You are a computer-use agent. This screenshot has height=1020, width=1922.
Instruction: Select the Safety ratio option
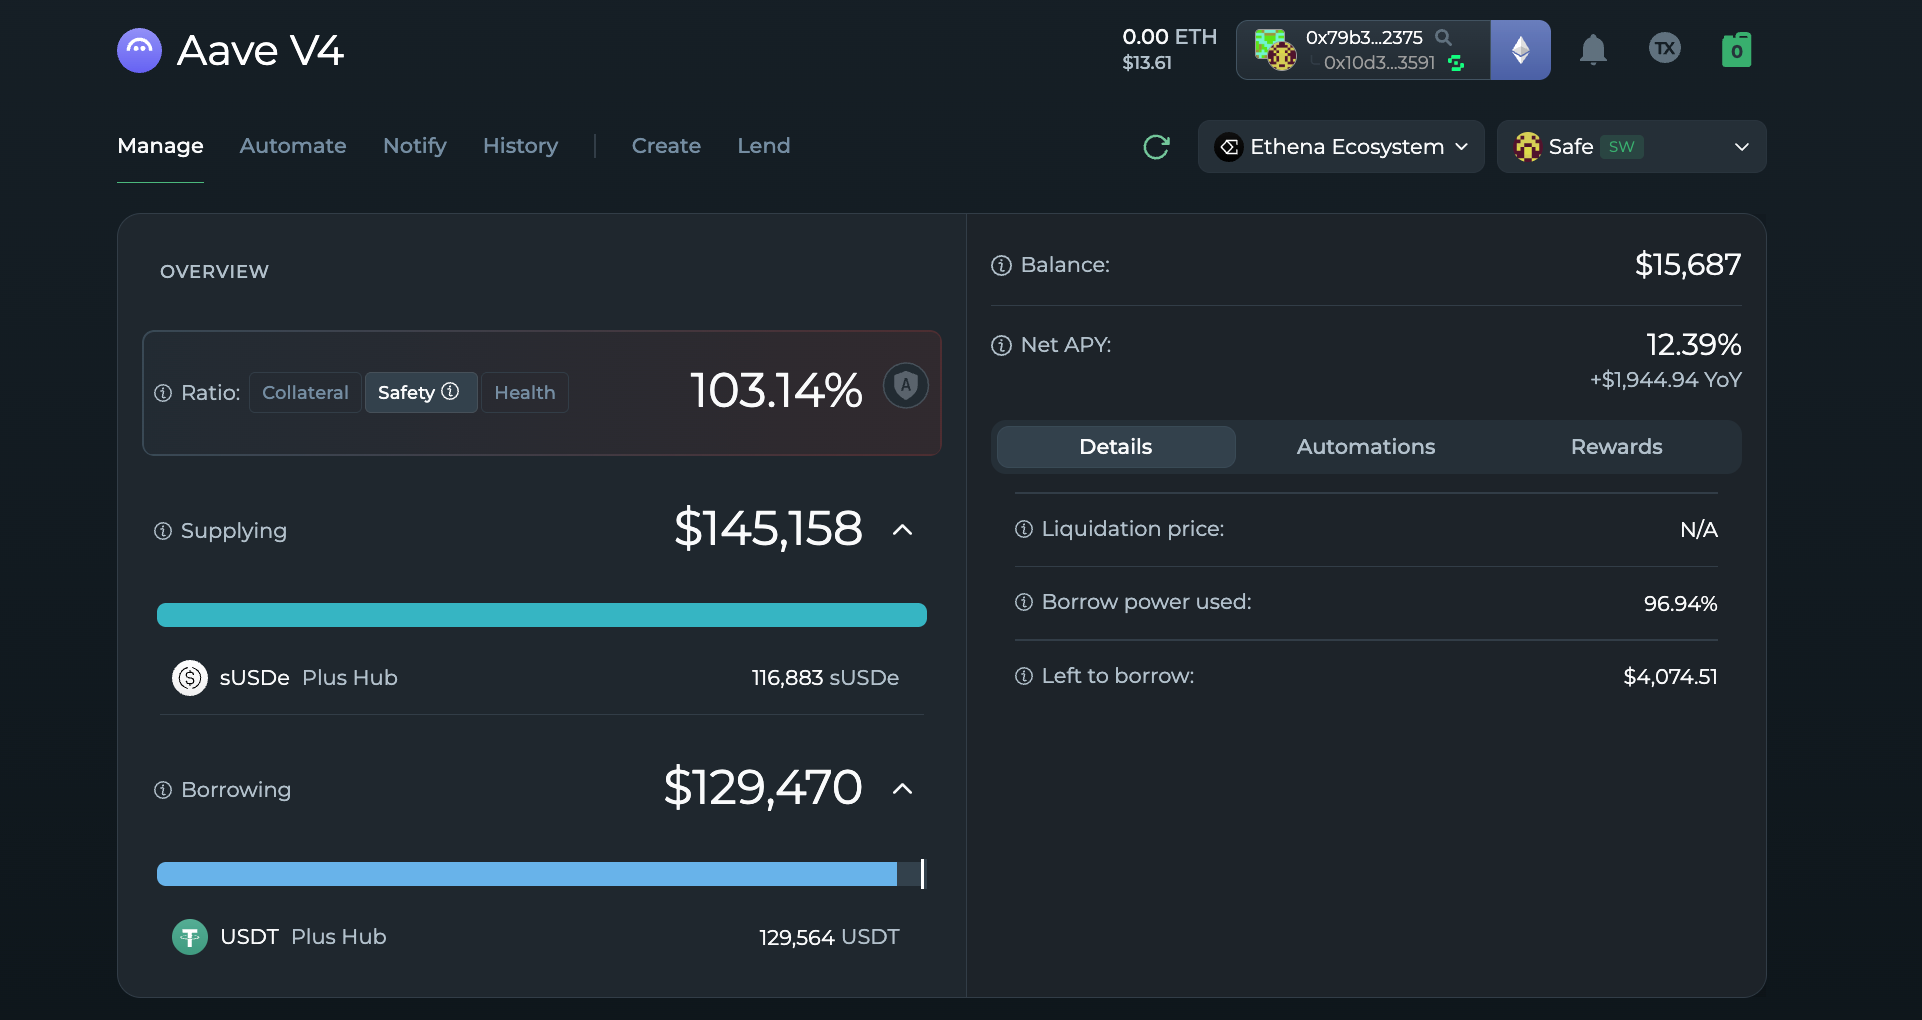point(420,392)
